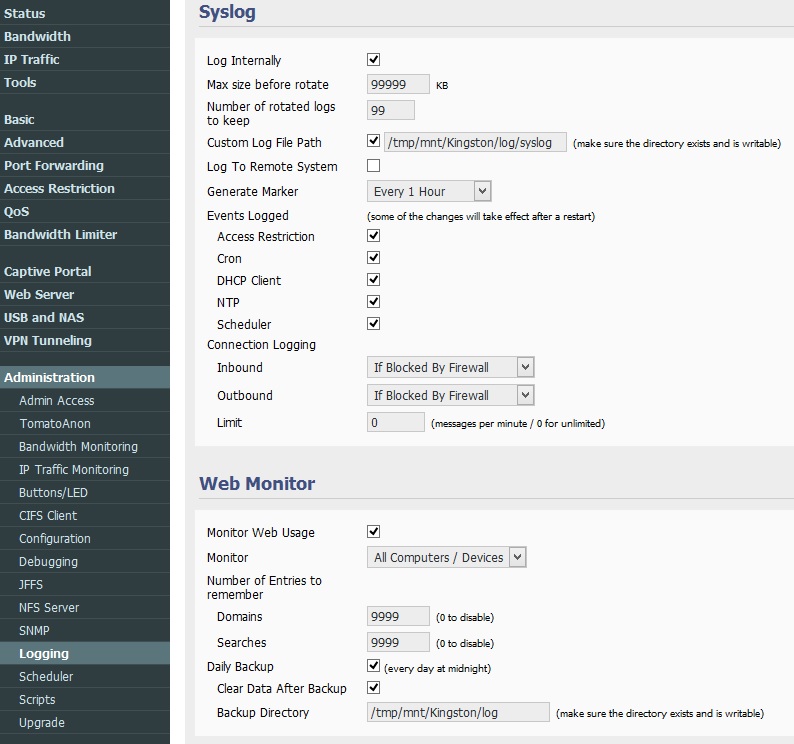Open the Upgrade page
The width and height of the screenshot is (794, 744).
pyautogui.click(x=85, y=723)
